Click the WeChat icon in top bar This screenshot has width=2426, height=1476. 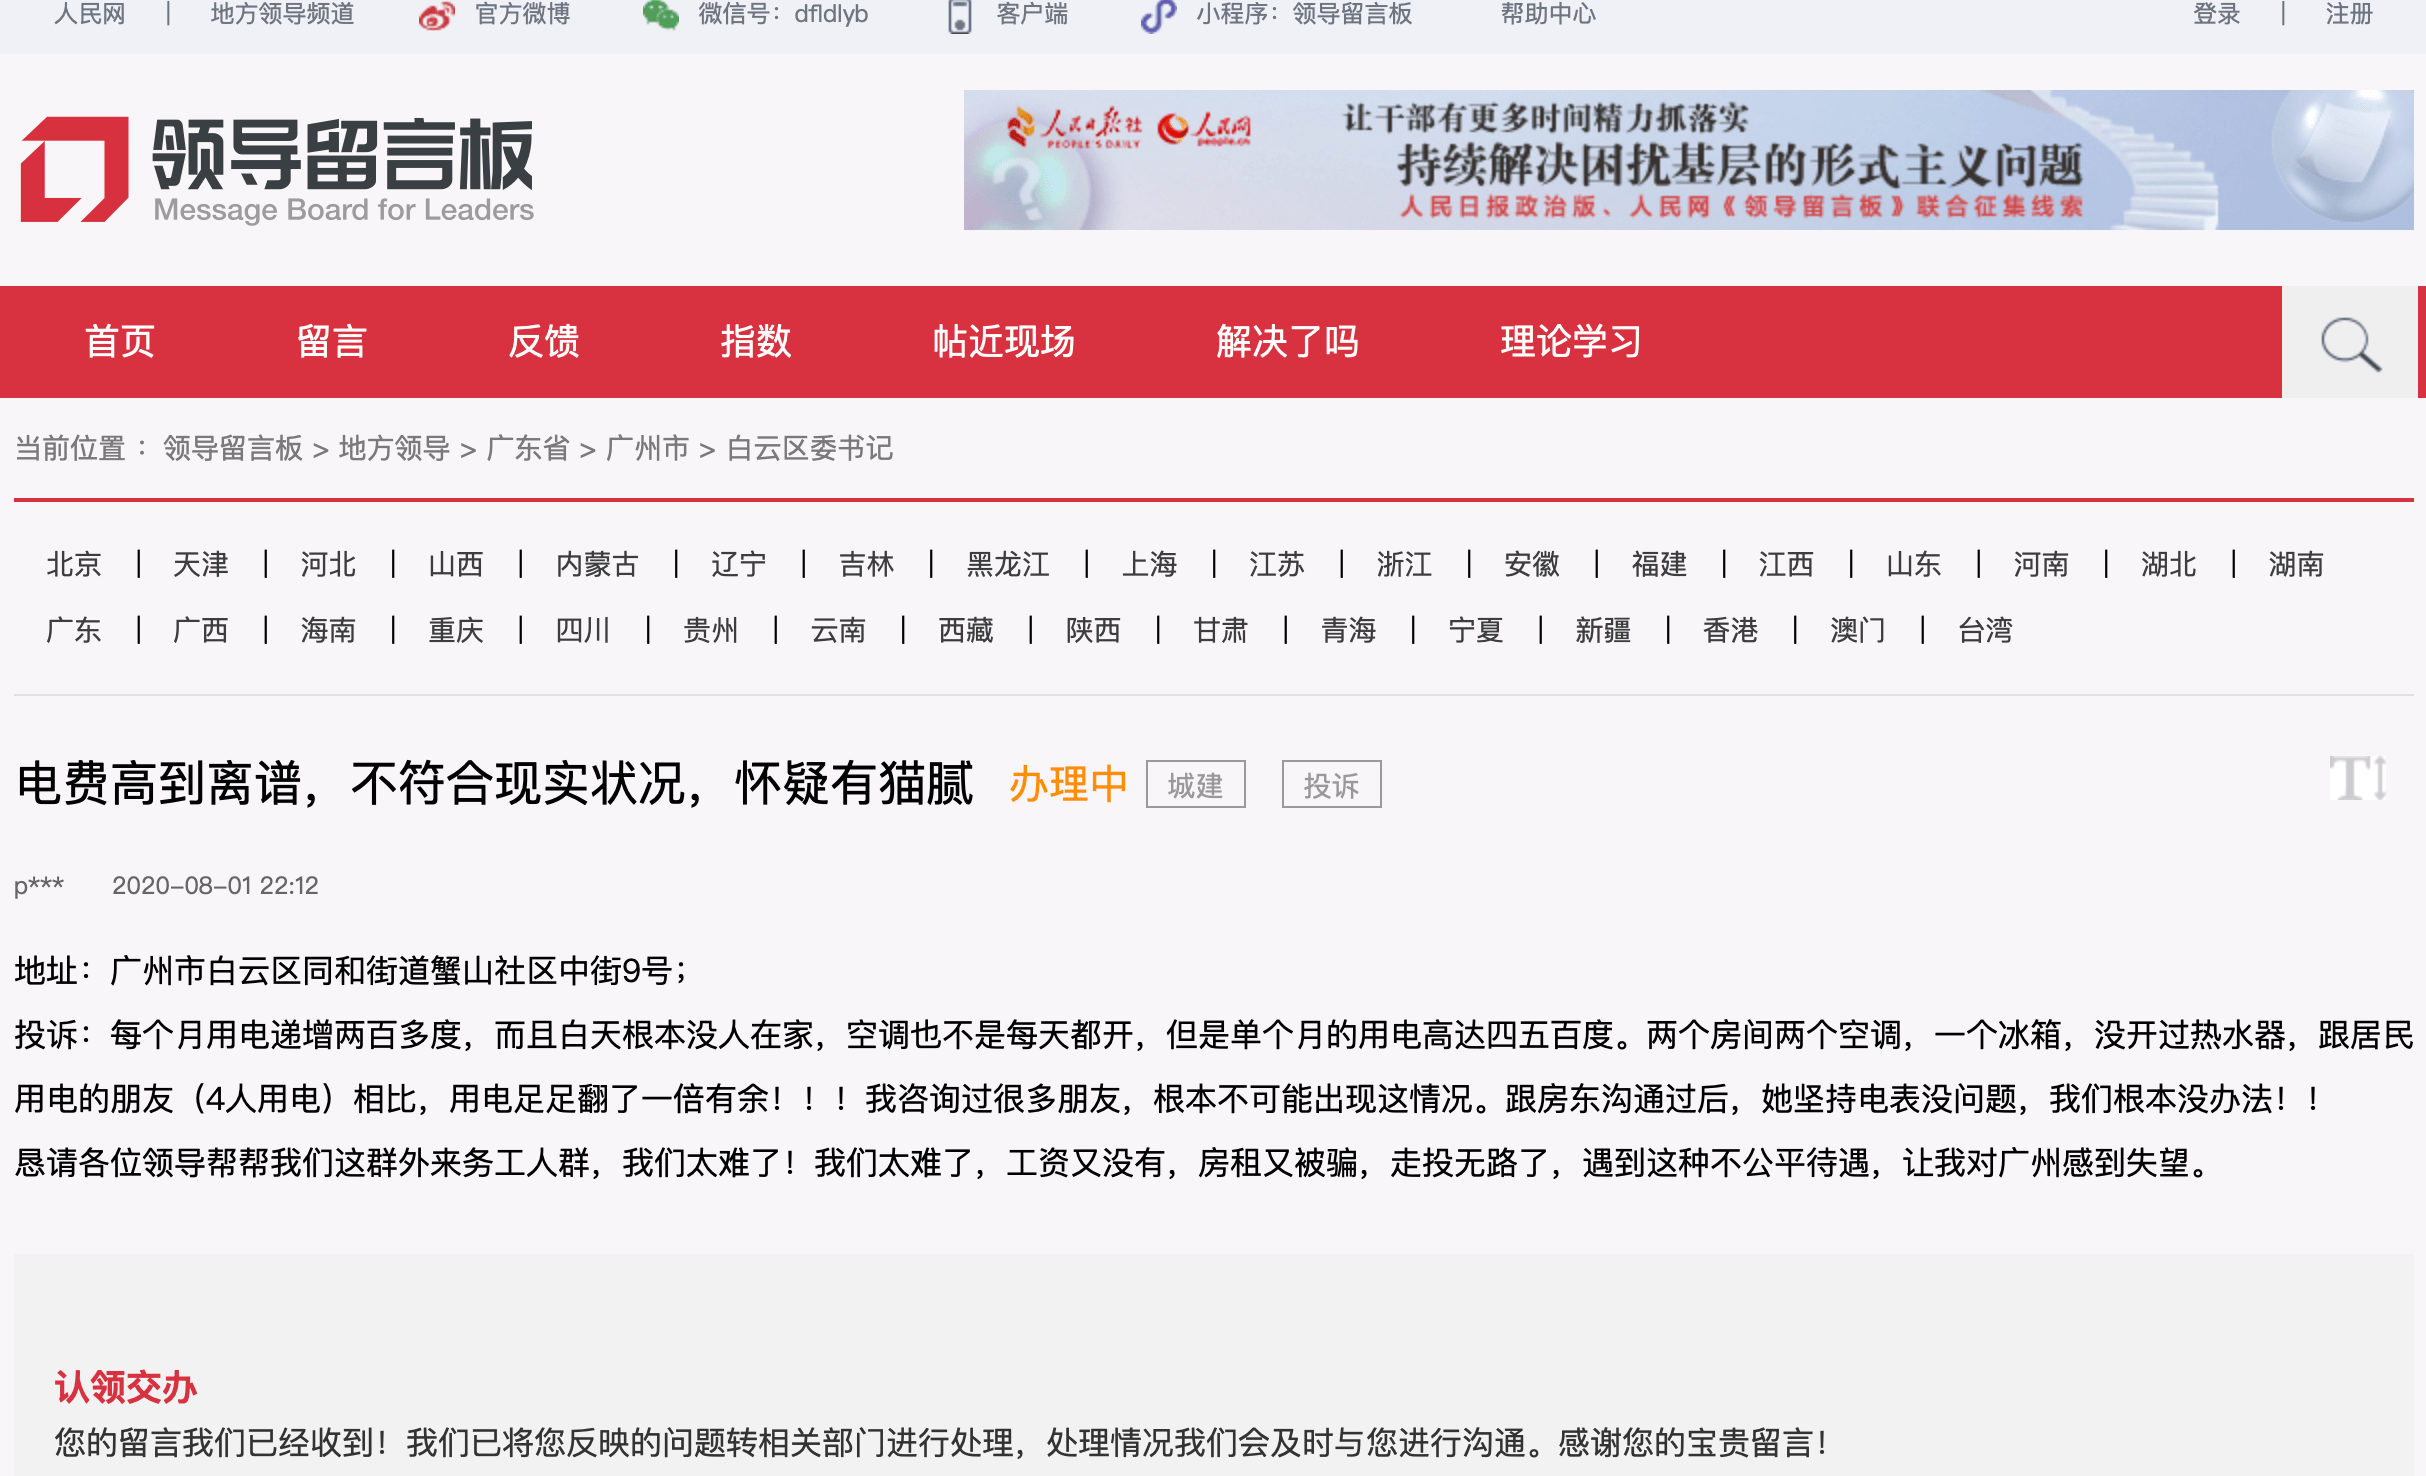pyautogui.click(x=660, y=14)
